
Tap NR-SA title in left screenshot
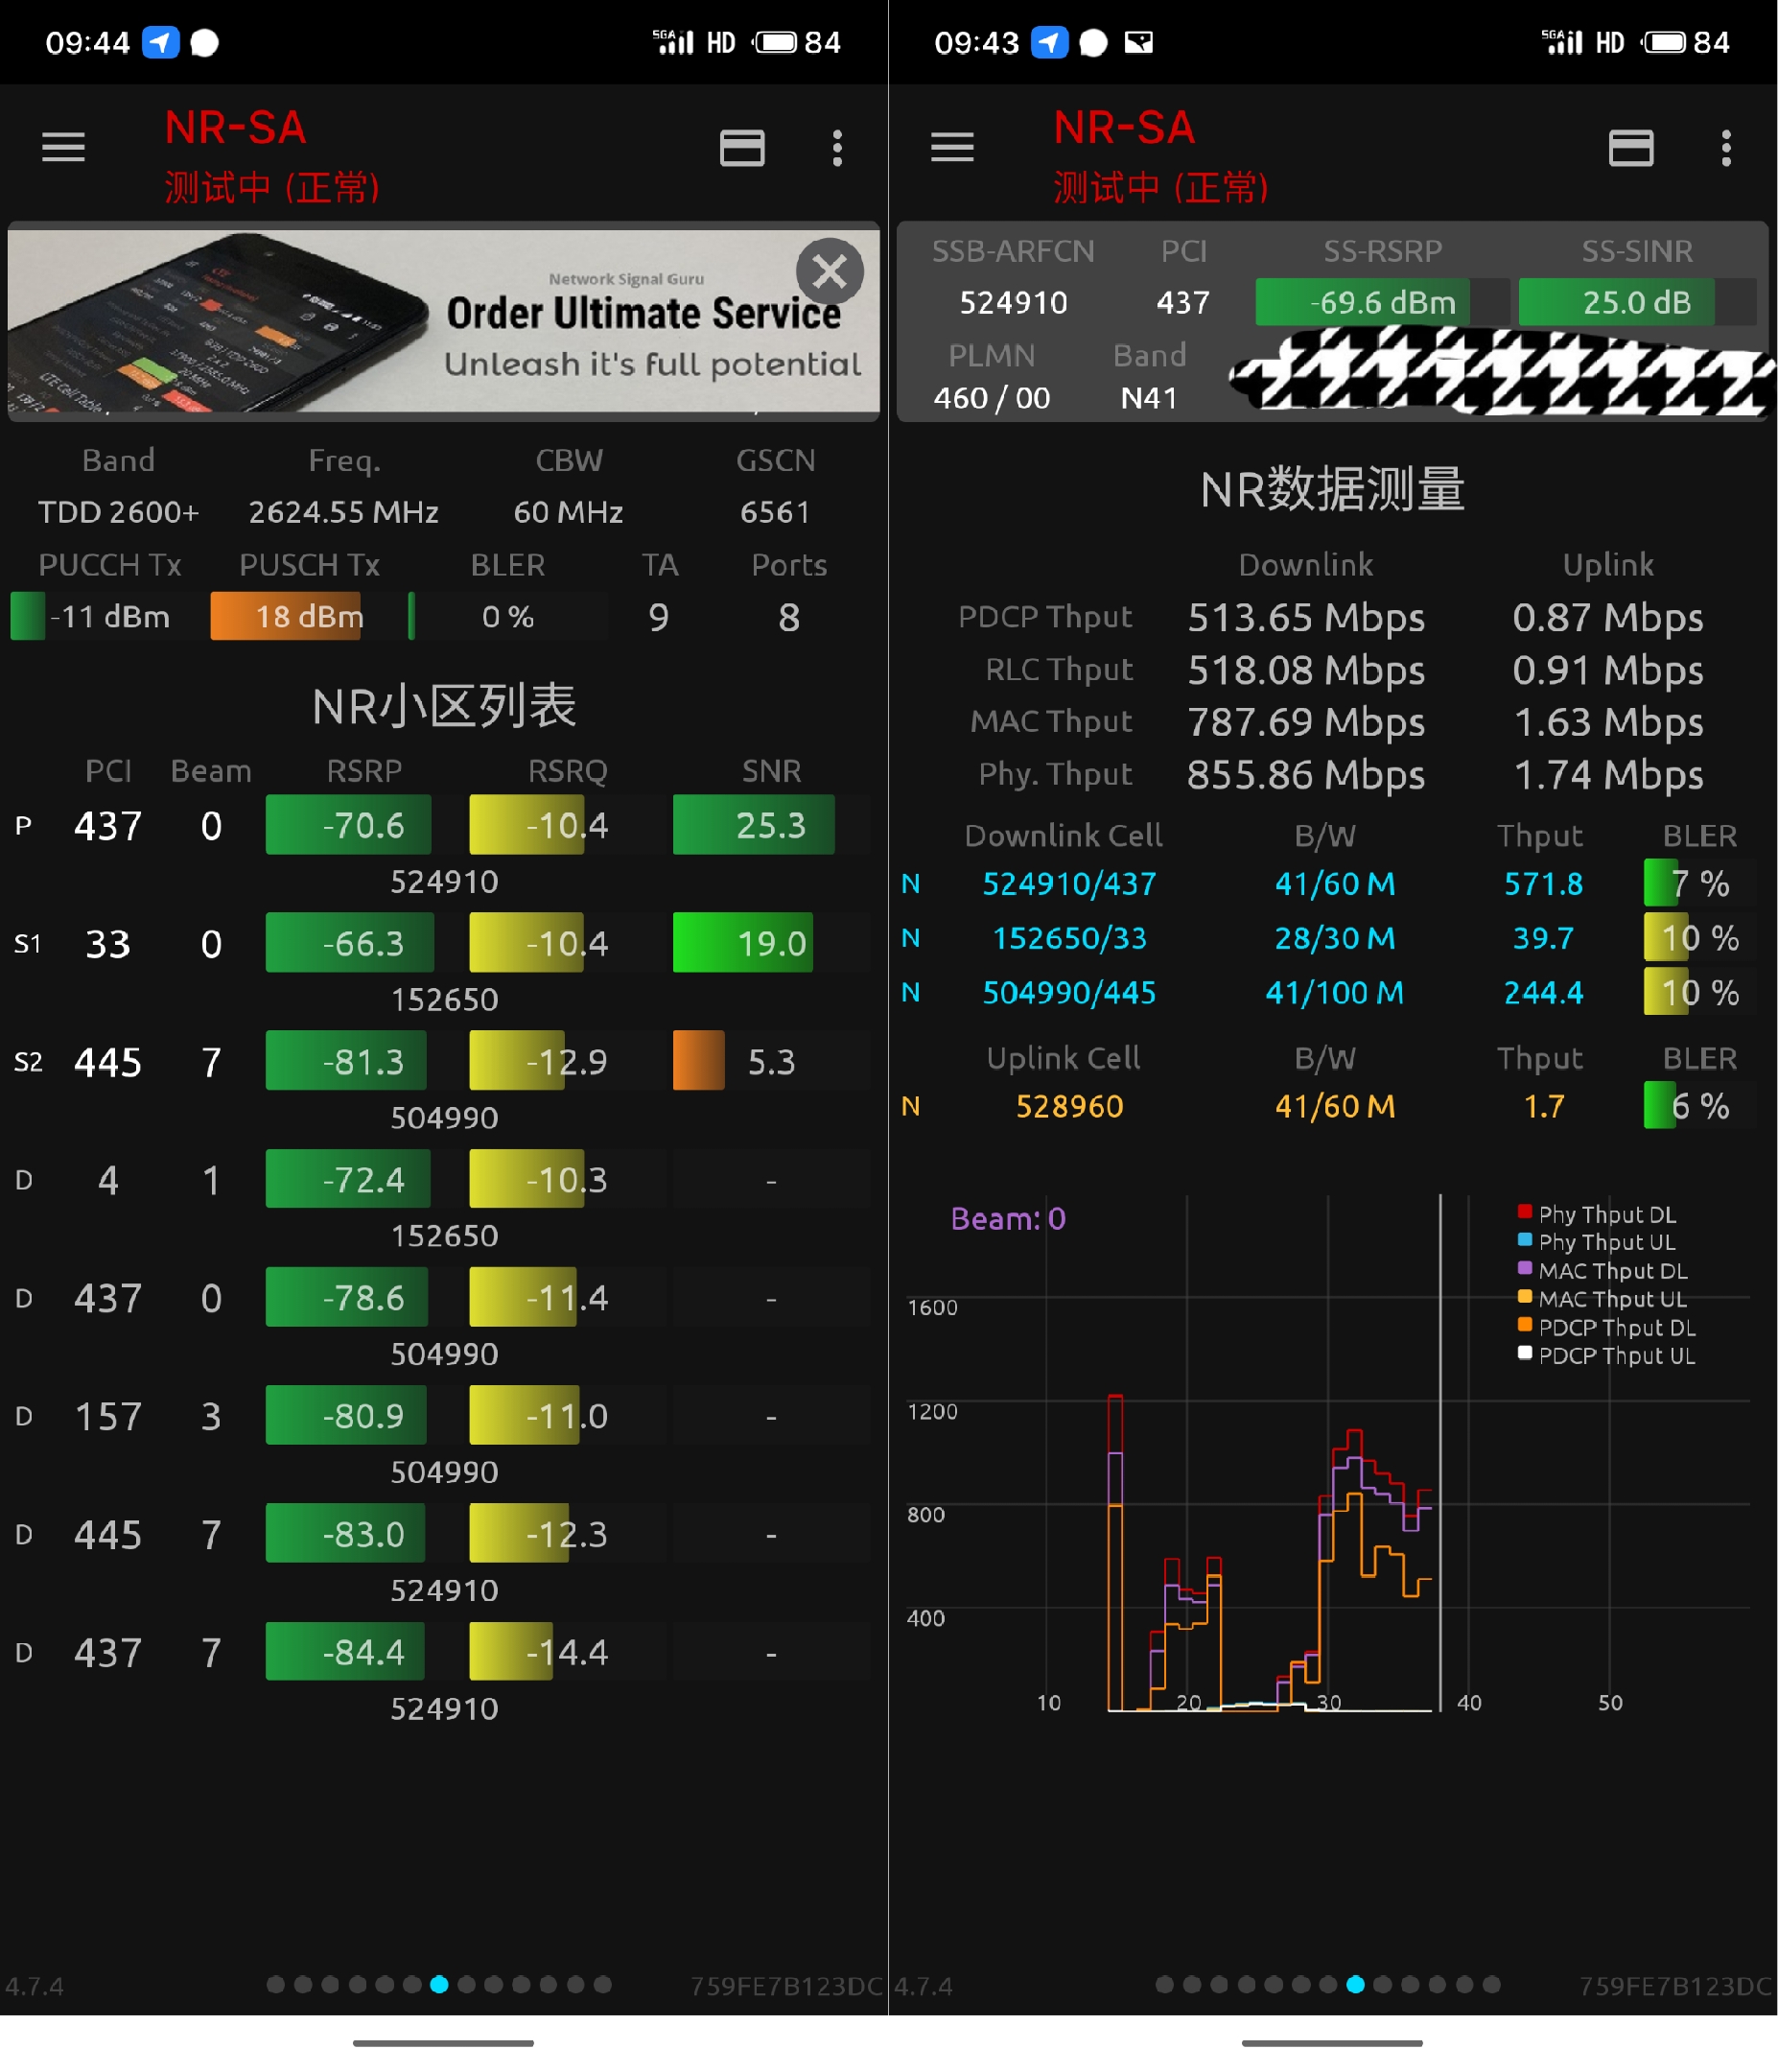point(235,128)
